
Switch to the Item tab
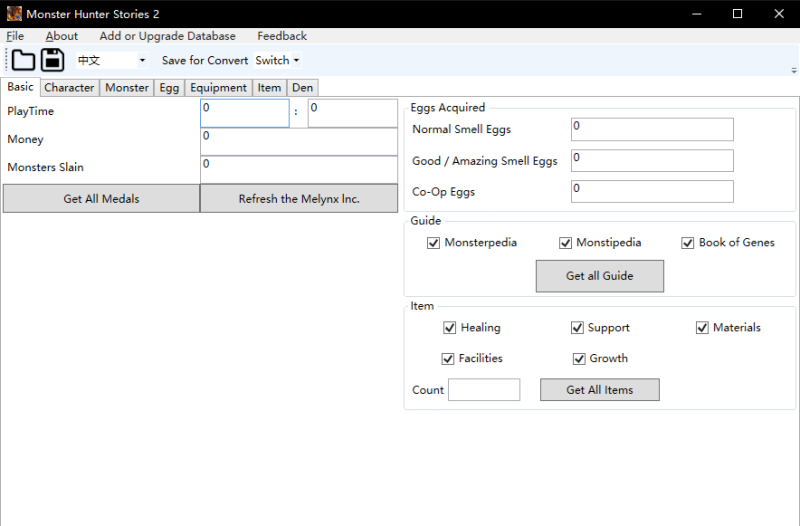(269, 88)
